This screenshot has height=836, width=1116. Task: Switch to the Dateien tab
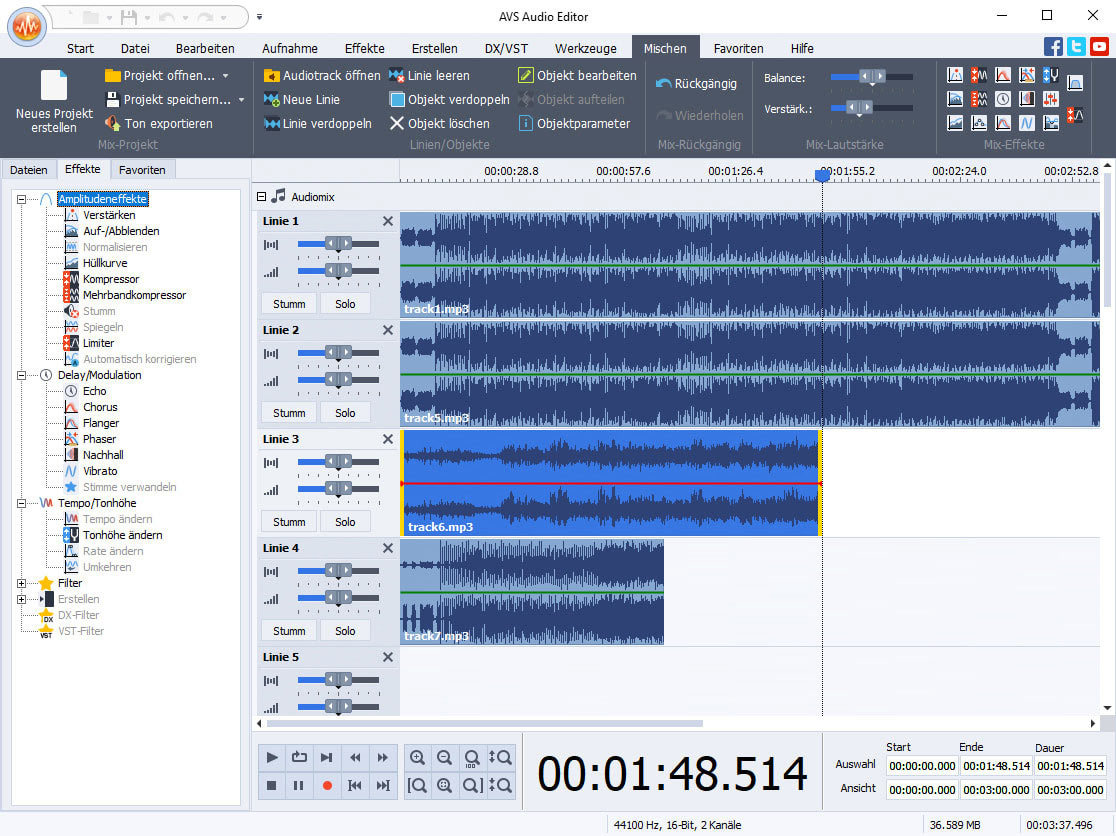pos(28,169)
